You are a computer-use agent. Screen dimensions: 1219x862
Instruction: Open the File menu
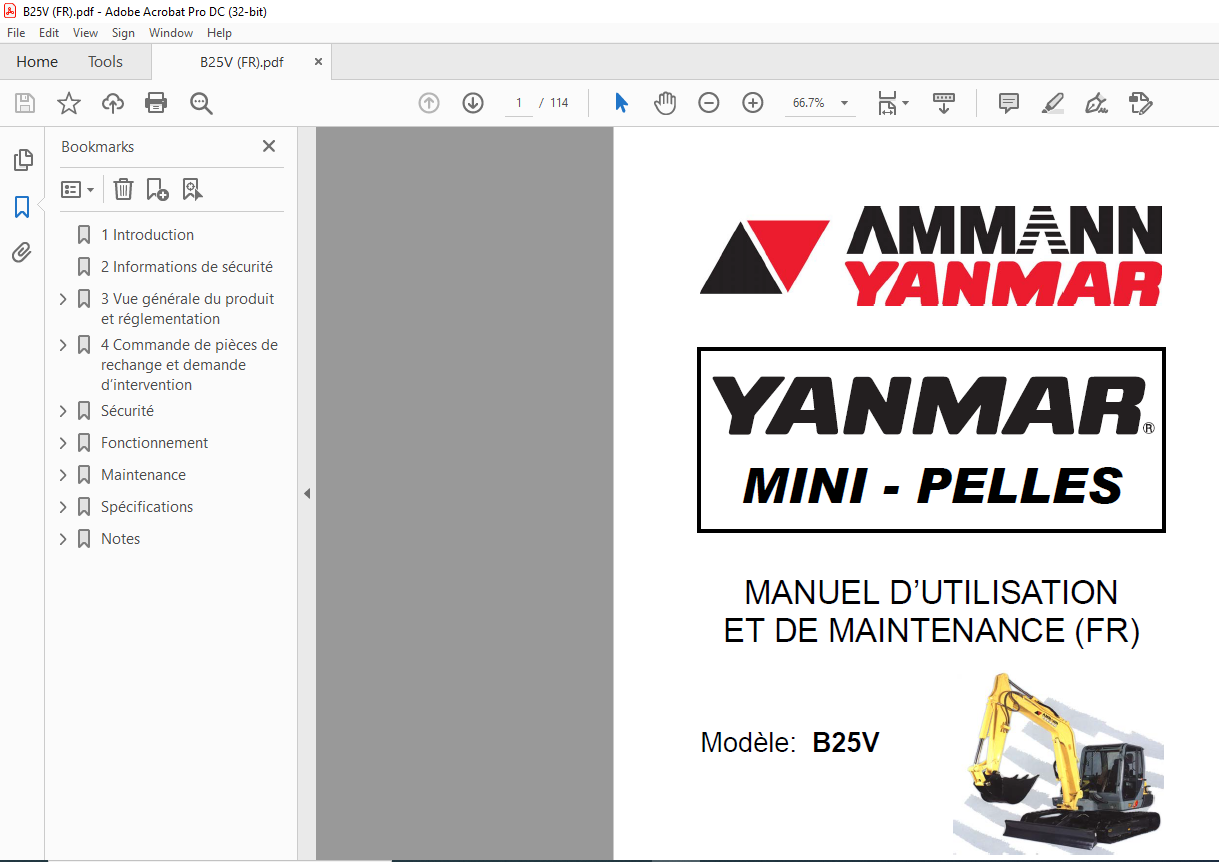tap(16, 33)
